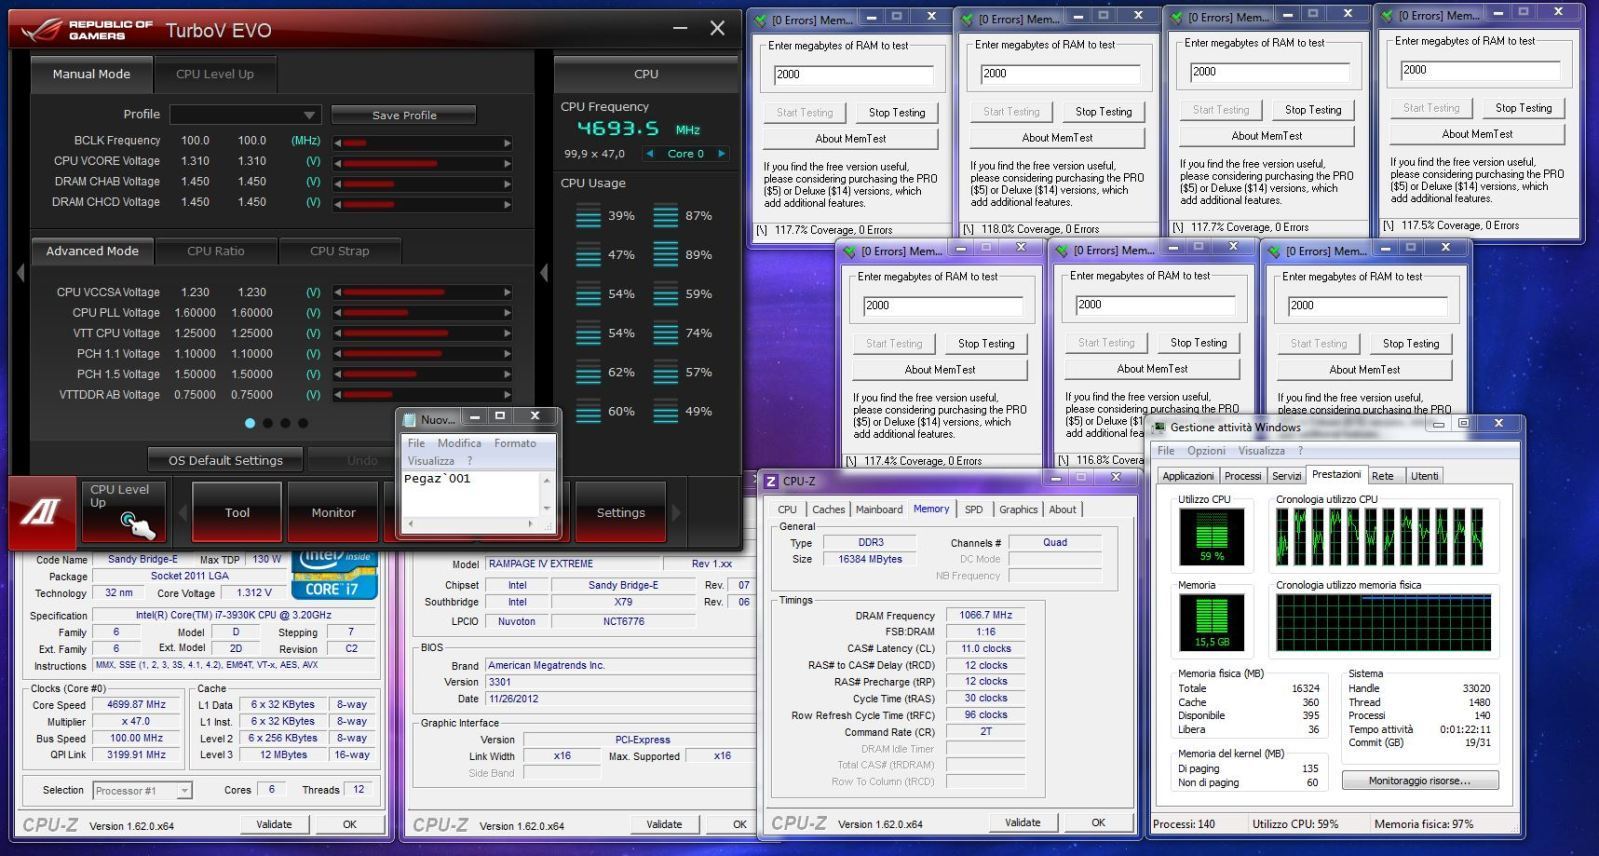Decrease CPU PLL Voltage left arrow
Screen dimensions: 1599x856
[x=338, y=314]
